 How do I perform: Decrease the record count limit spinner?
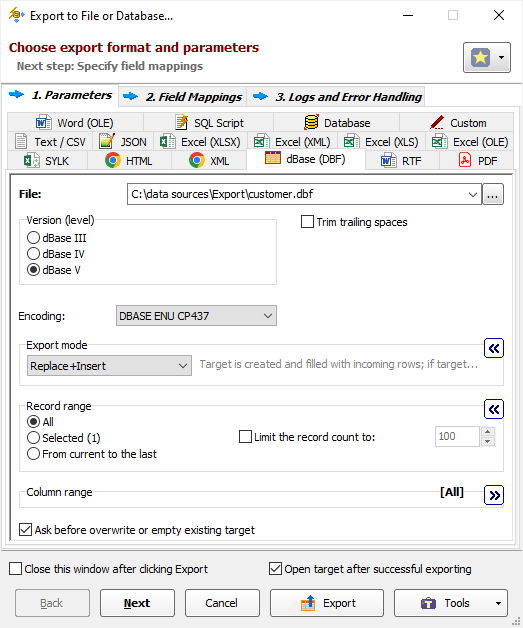(487, 441)
